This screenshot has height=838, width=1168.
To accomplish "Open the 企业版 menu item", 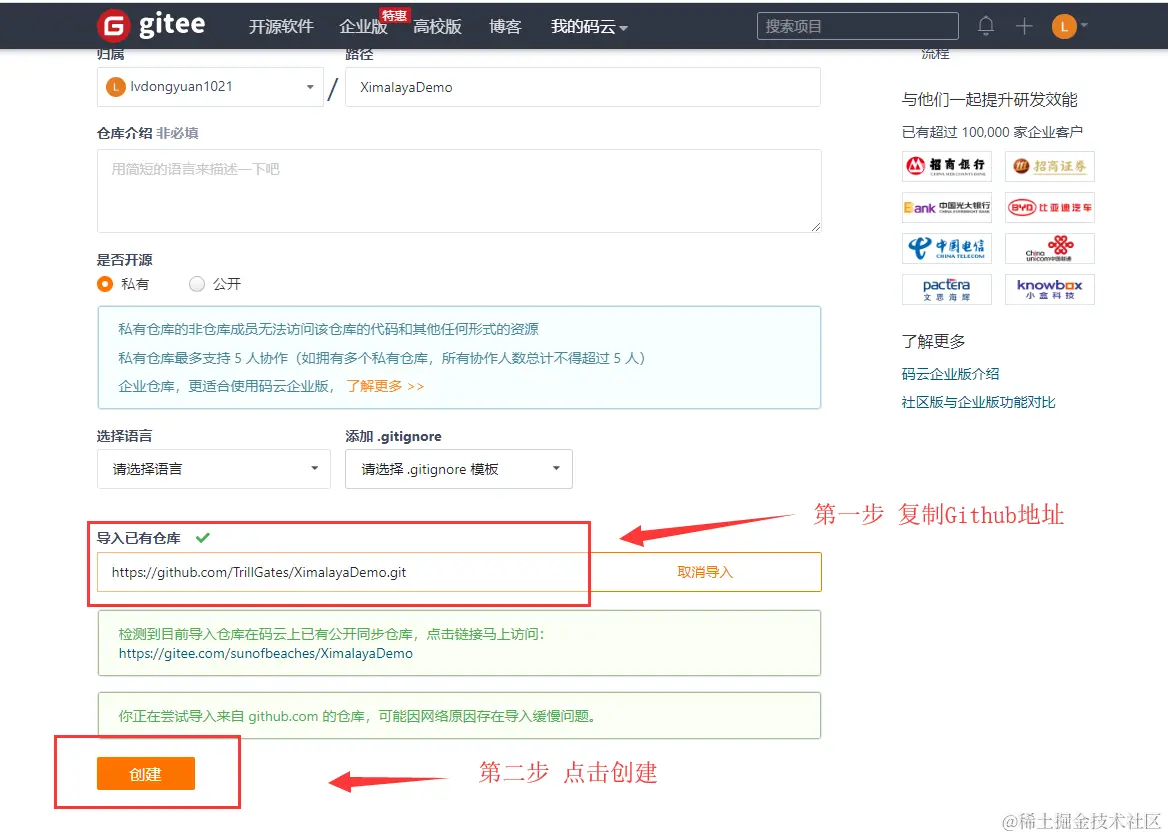I will (364, 27).
